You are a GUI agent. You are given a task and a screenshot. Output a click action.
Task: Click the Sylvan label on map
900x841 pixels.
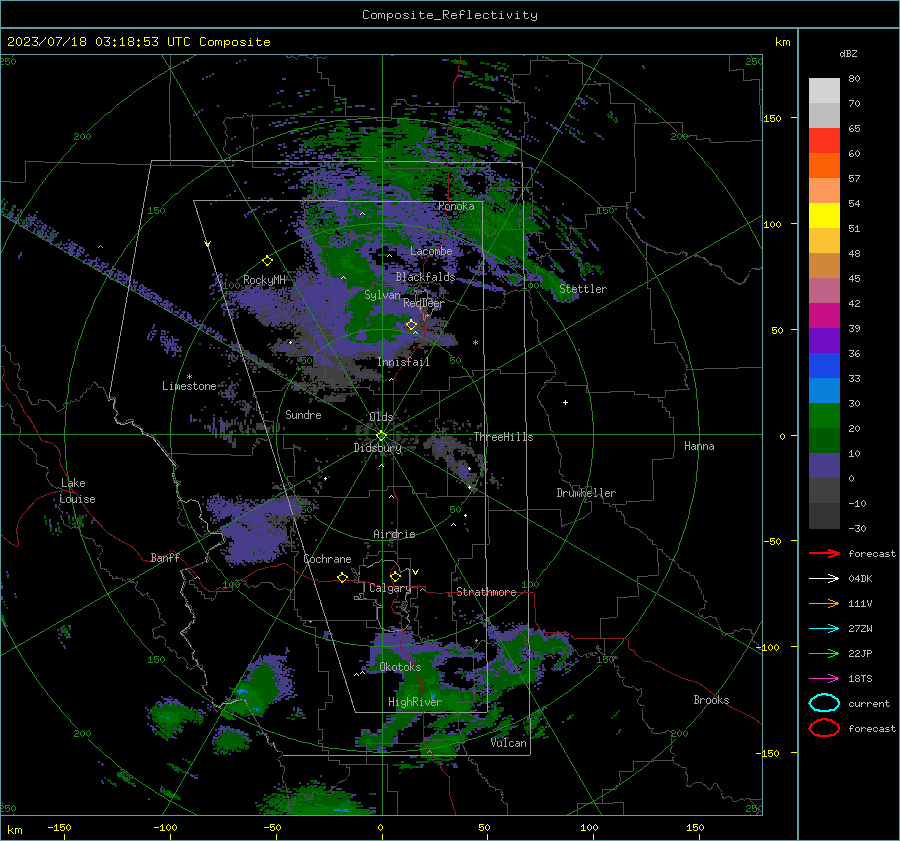tap(382, 295)
